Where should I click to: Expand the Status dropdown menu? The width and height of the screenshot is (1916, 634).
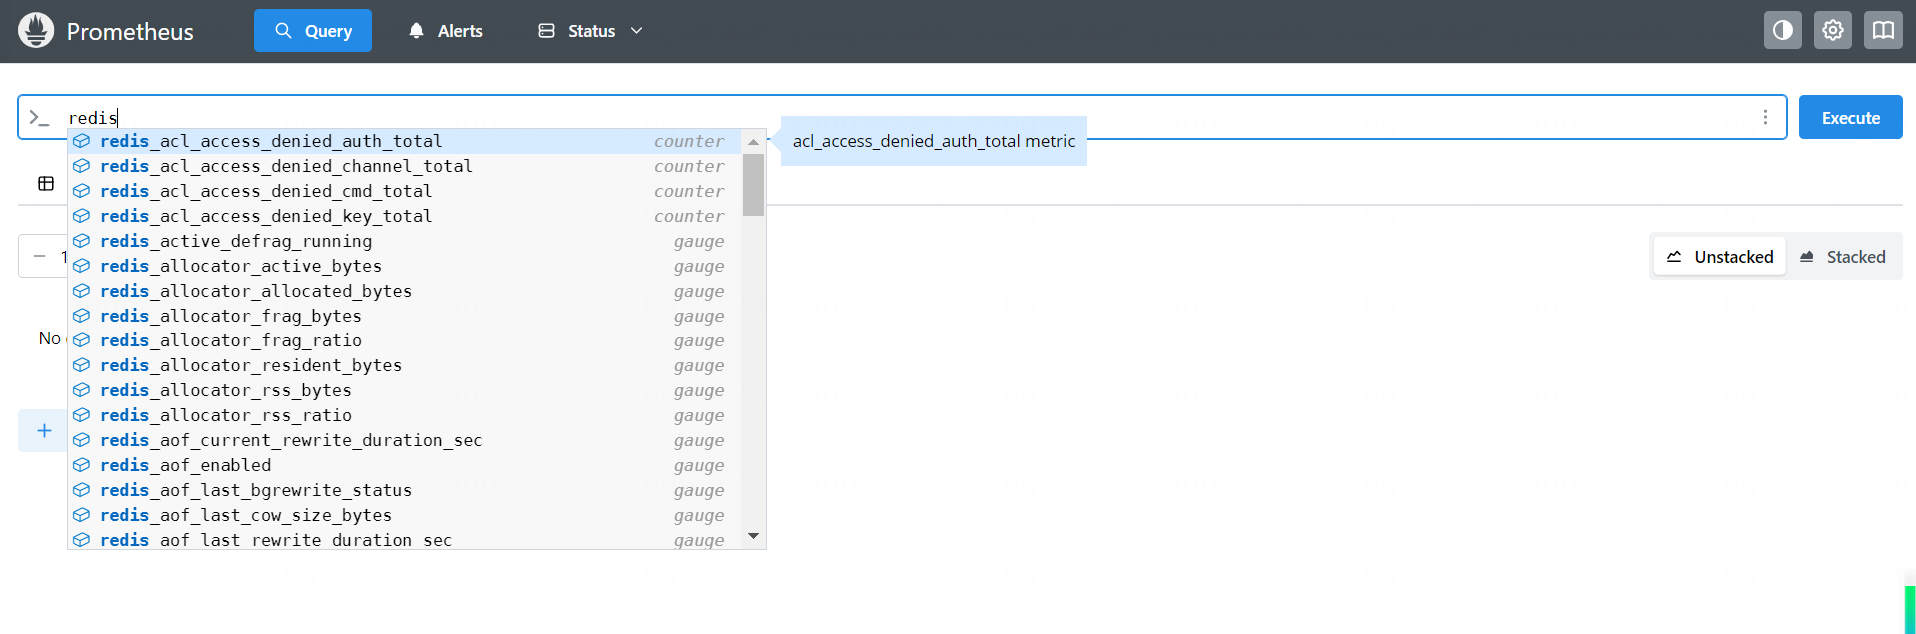[x=590, y=31]
